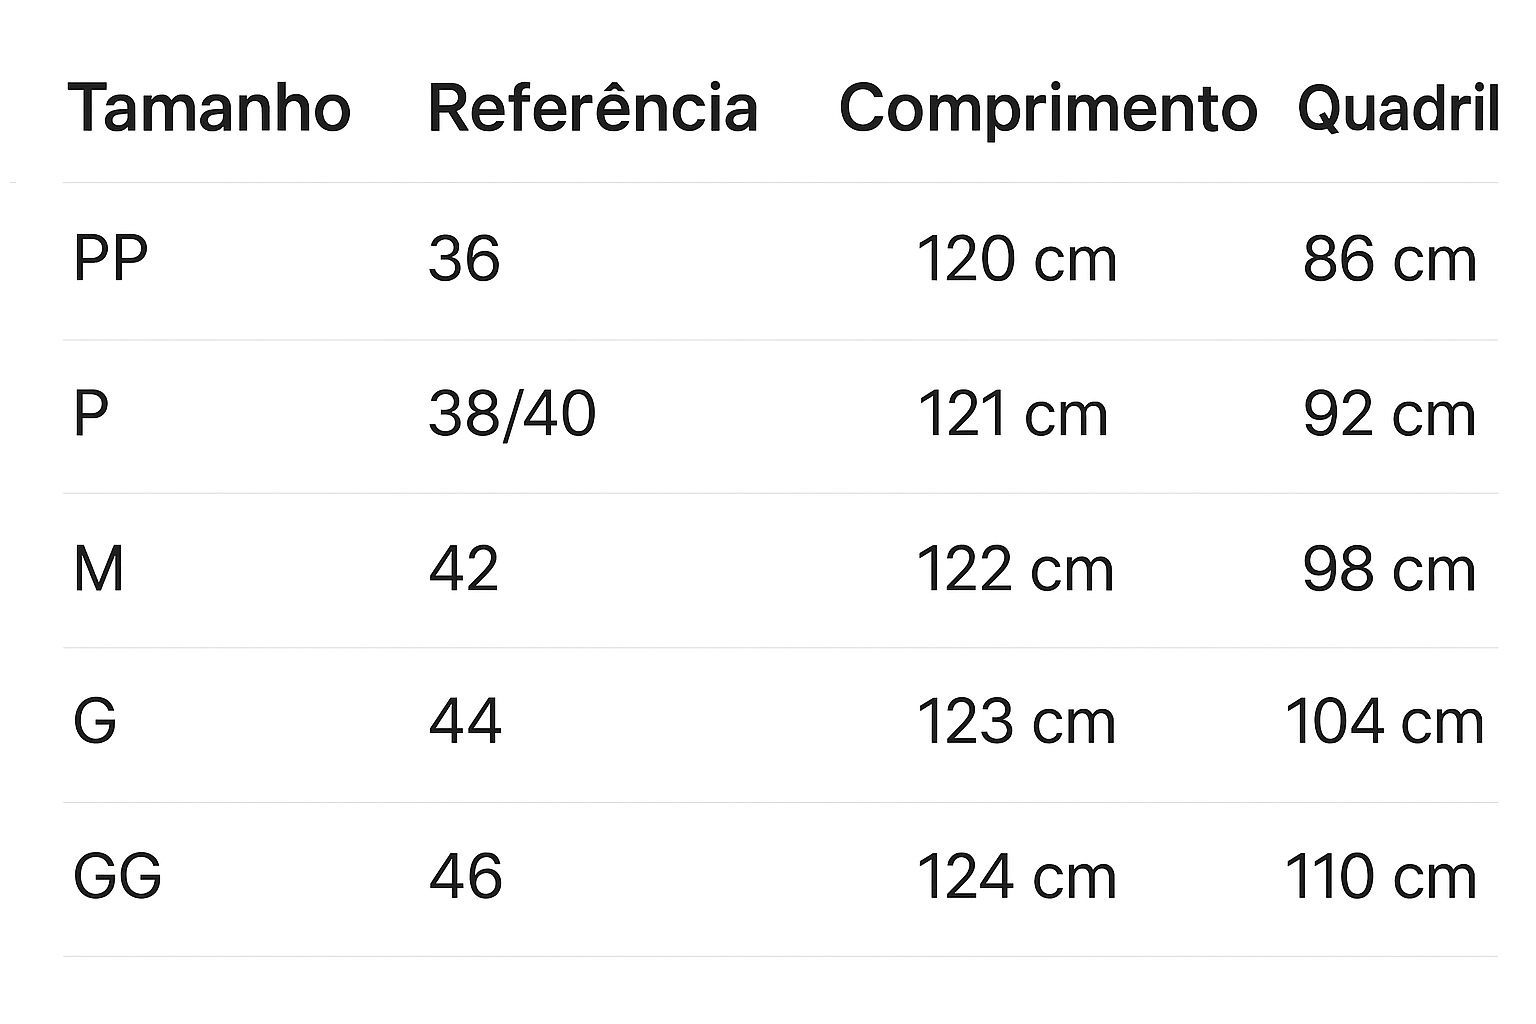This screenshot has height=1024, width=1536.
Task: Select the M size cell
Action: [98, 570]
